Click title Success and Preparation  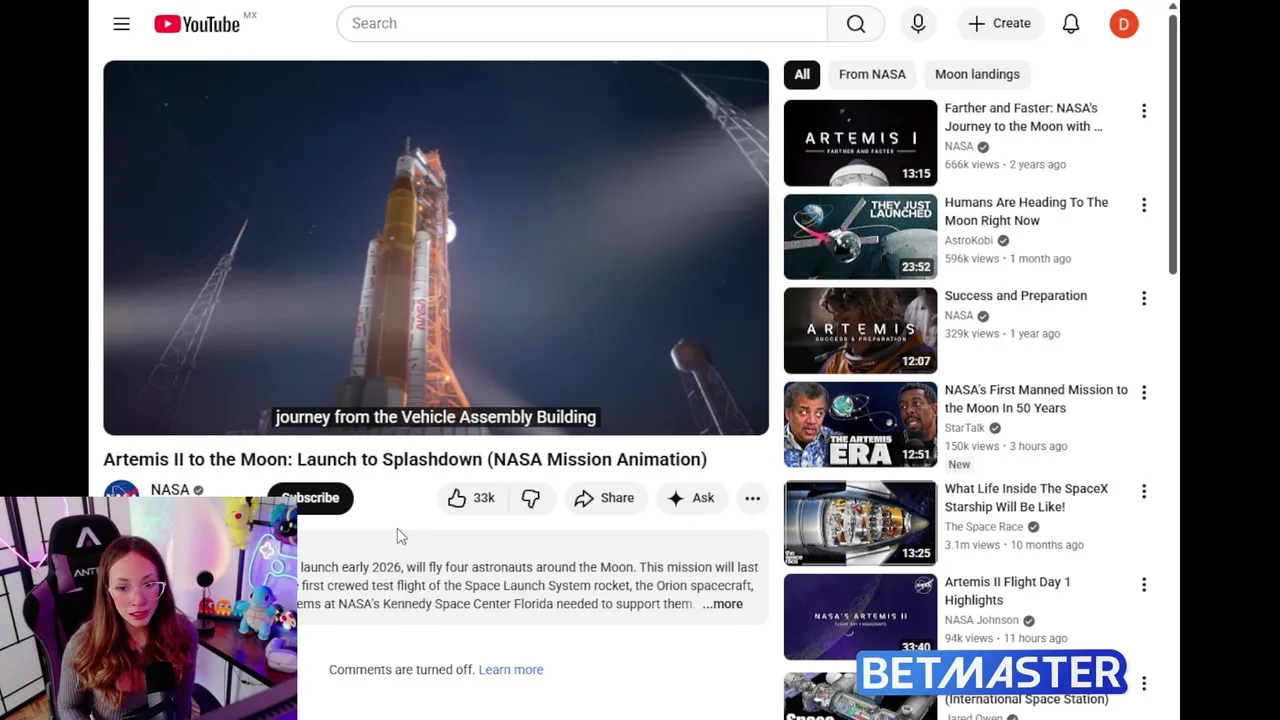pyautogui.click(x=1016, y=296)
